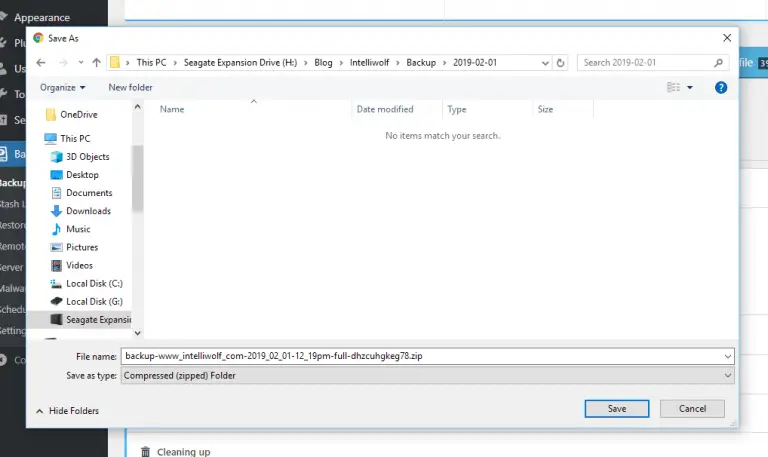Click the Save button
Image resolution: width=768 pixels, height=457 pixels.
[617, 408]
